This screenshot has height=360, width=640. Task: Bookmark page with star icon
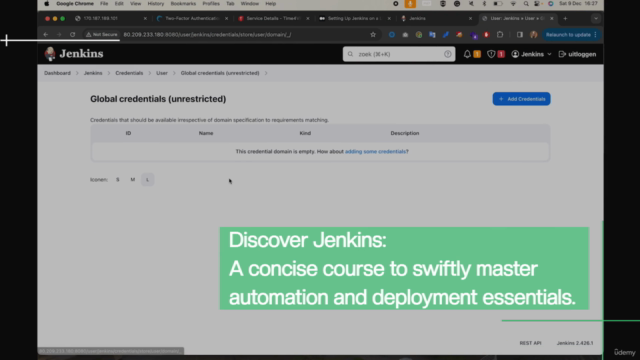[x=373, y=35]
